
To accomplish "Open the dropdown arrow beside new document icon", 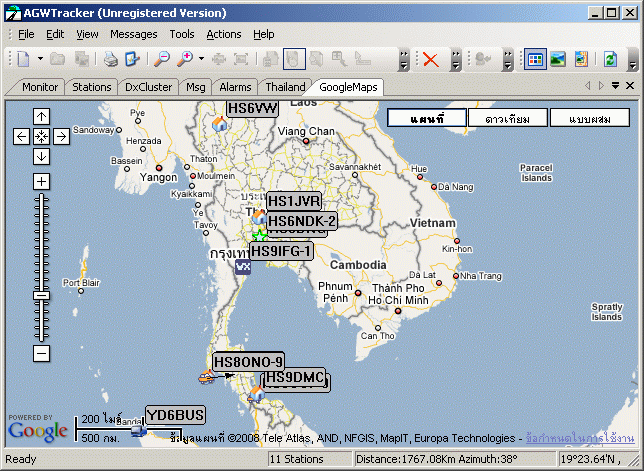I will point(40,59).
